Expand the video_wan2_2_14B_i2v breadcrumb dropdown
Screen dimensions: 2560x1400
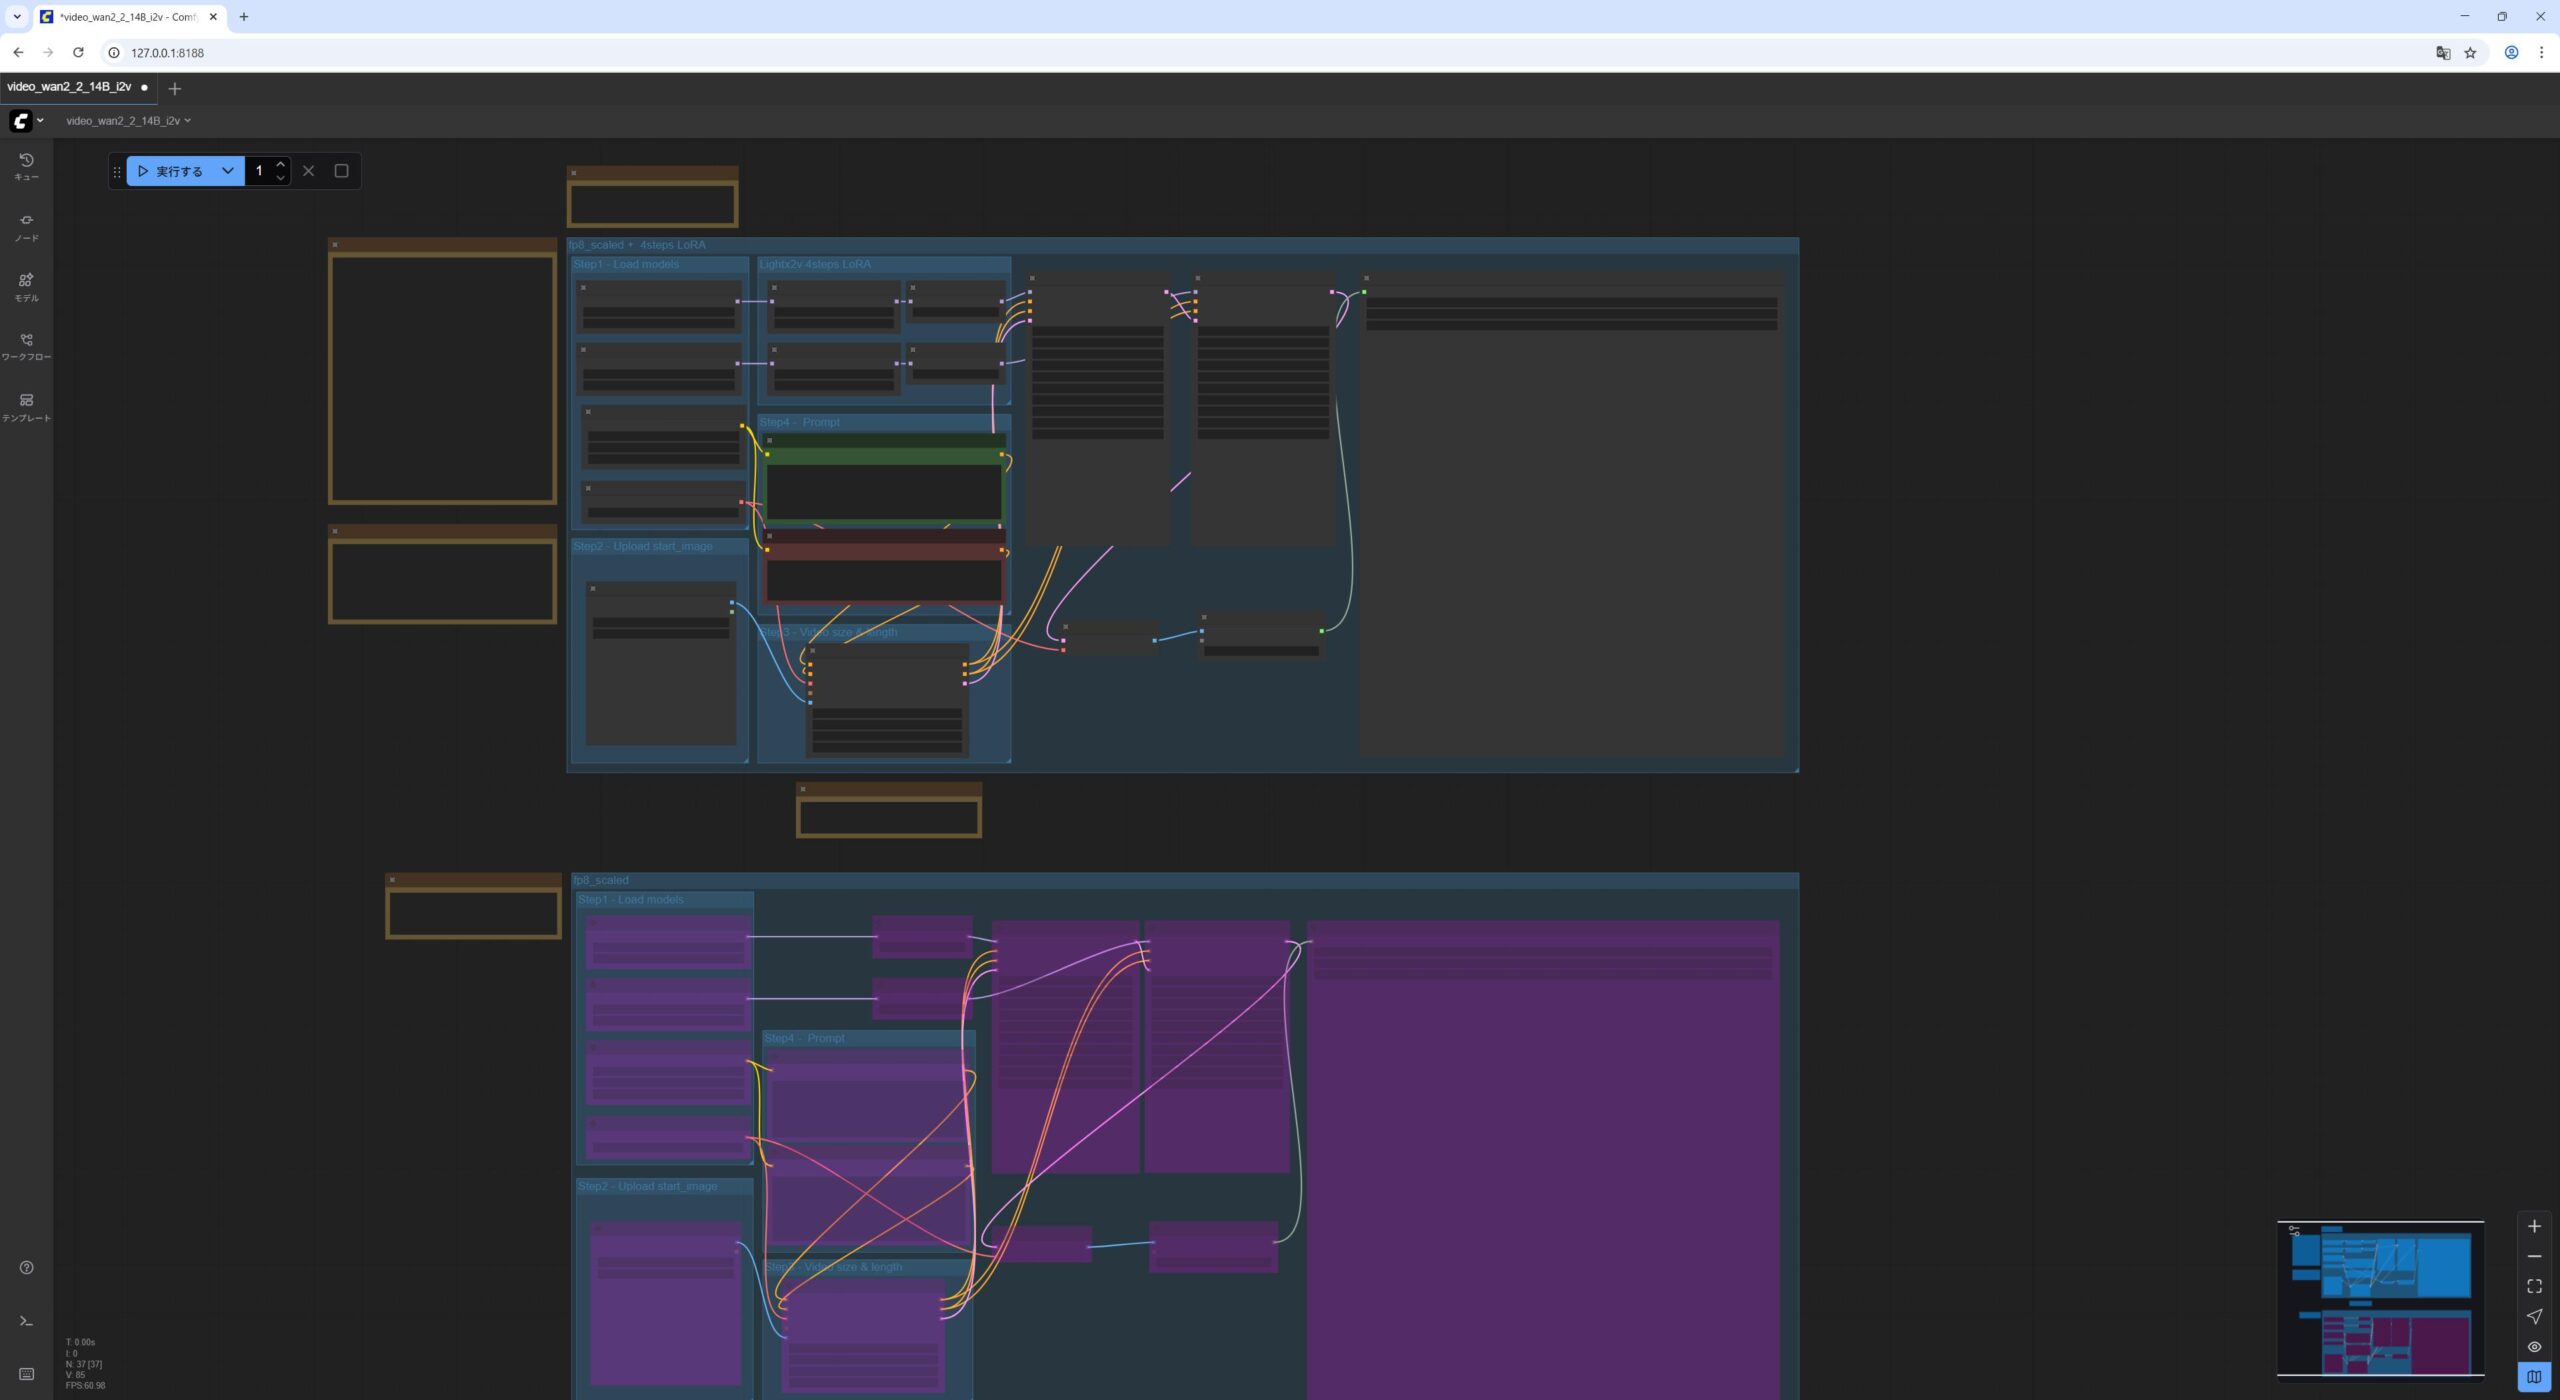tap(128, 121)
